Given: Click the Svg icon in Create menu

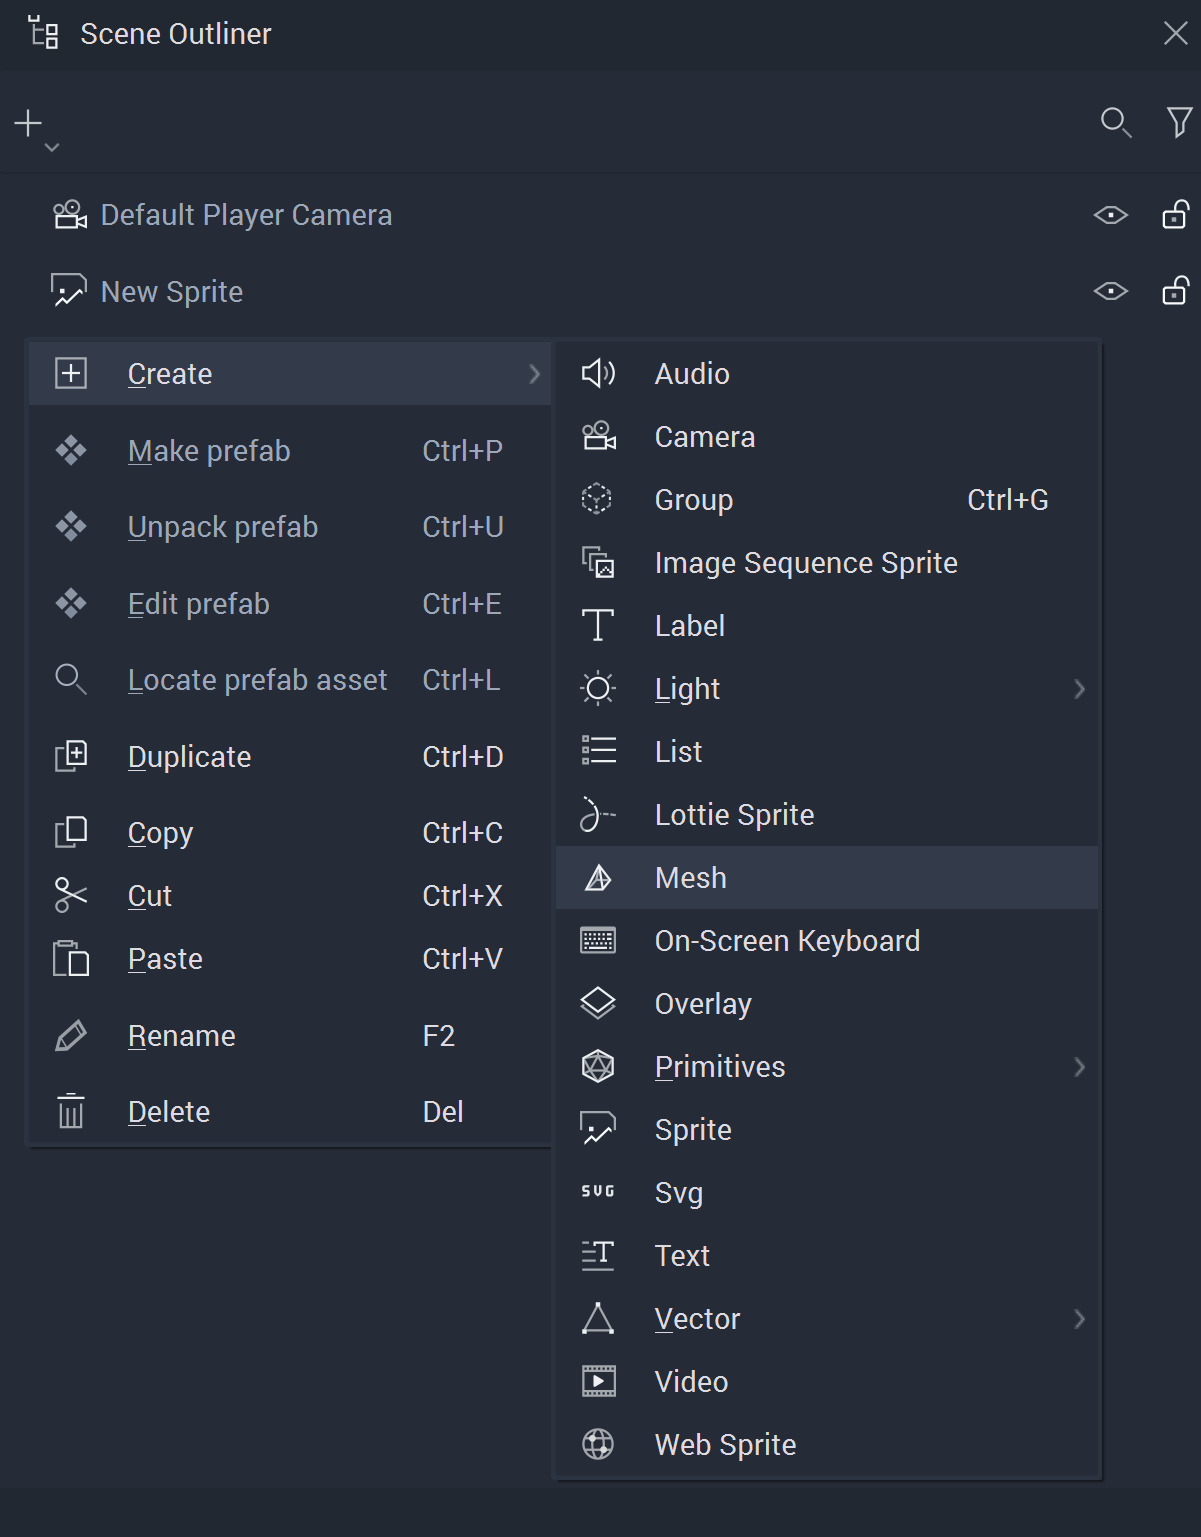Looking at the screenshot, I should tap(598, 1192).
